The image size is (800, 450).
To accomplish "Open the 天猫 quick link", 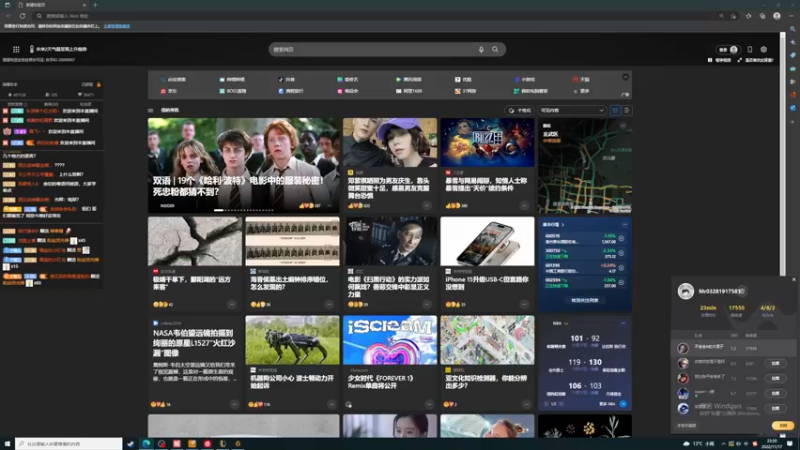I will pyautogui.click(x=581, y=80).
